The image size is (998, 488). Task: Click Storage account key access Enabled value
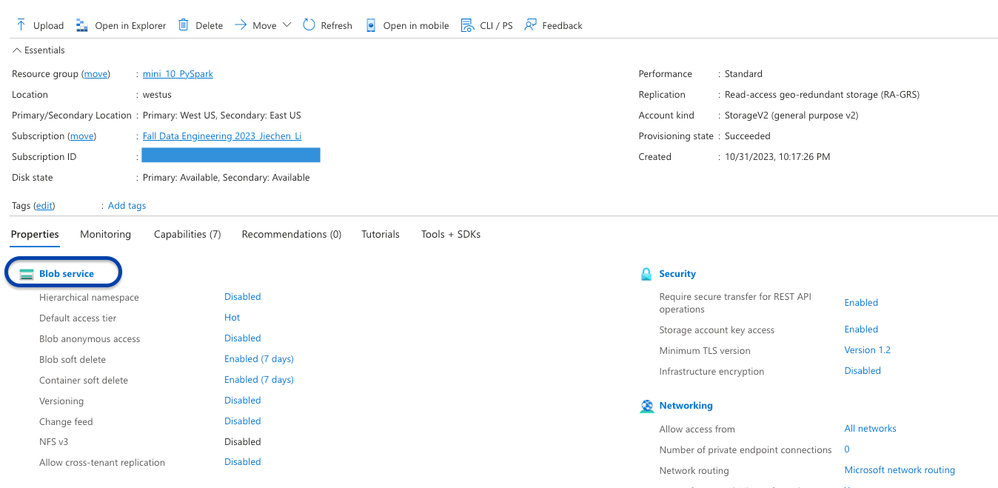click(x=861, y=330)
